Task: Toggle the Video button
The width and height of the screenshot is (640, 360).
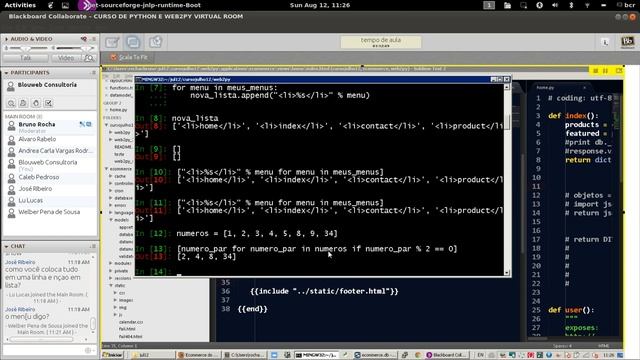Action: point(66,58)
